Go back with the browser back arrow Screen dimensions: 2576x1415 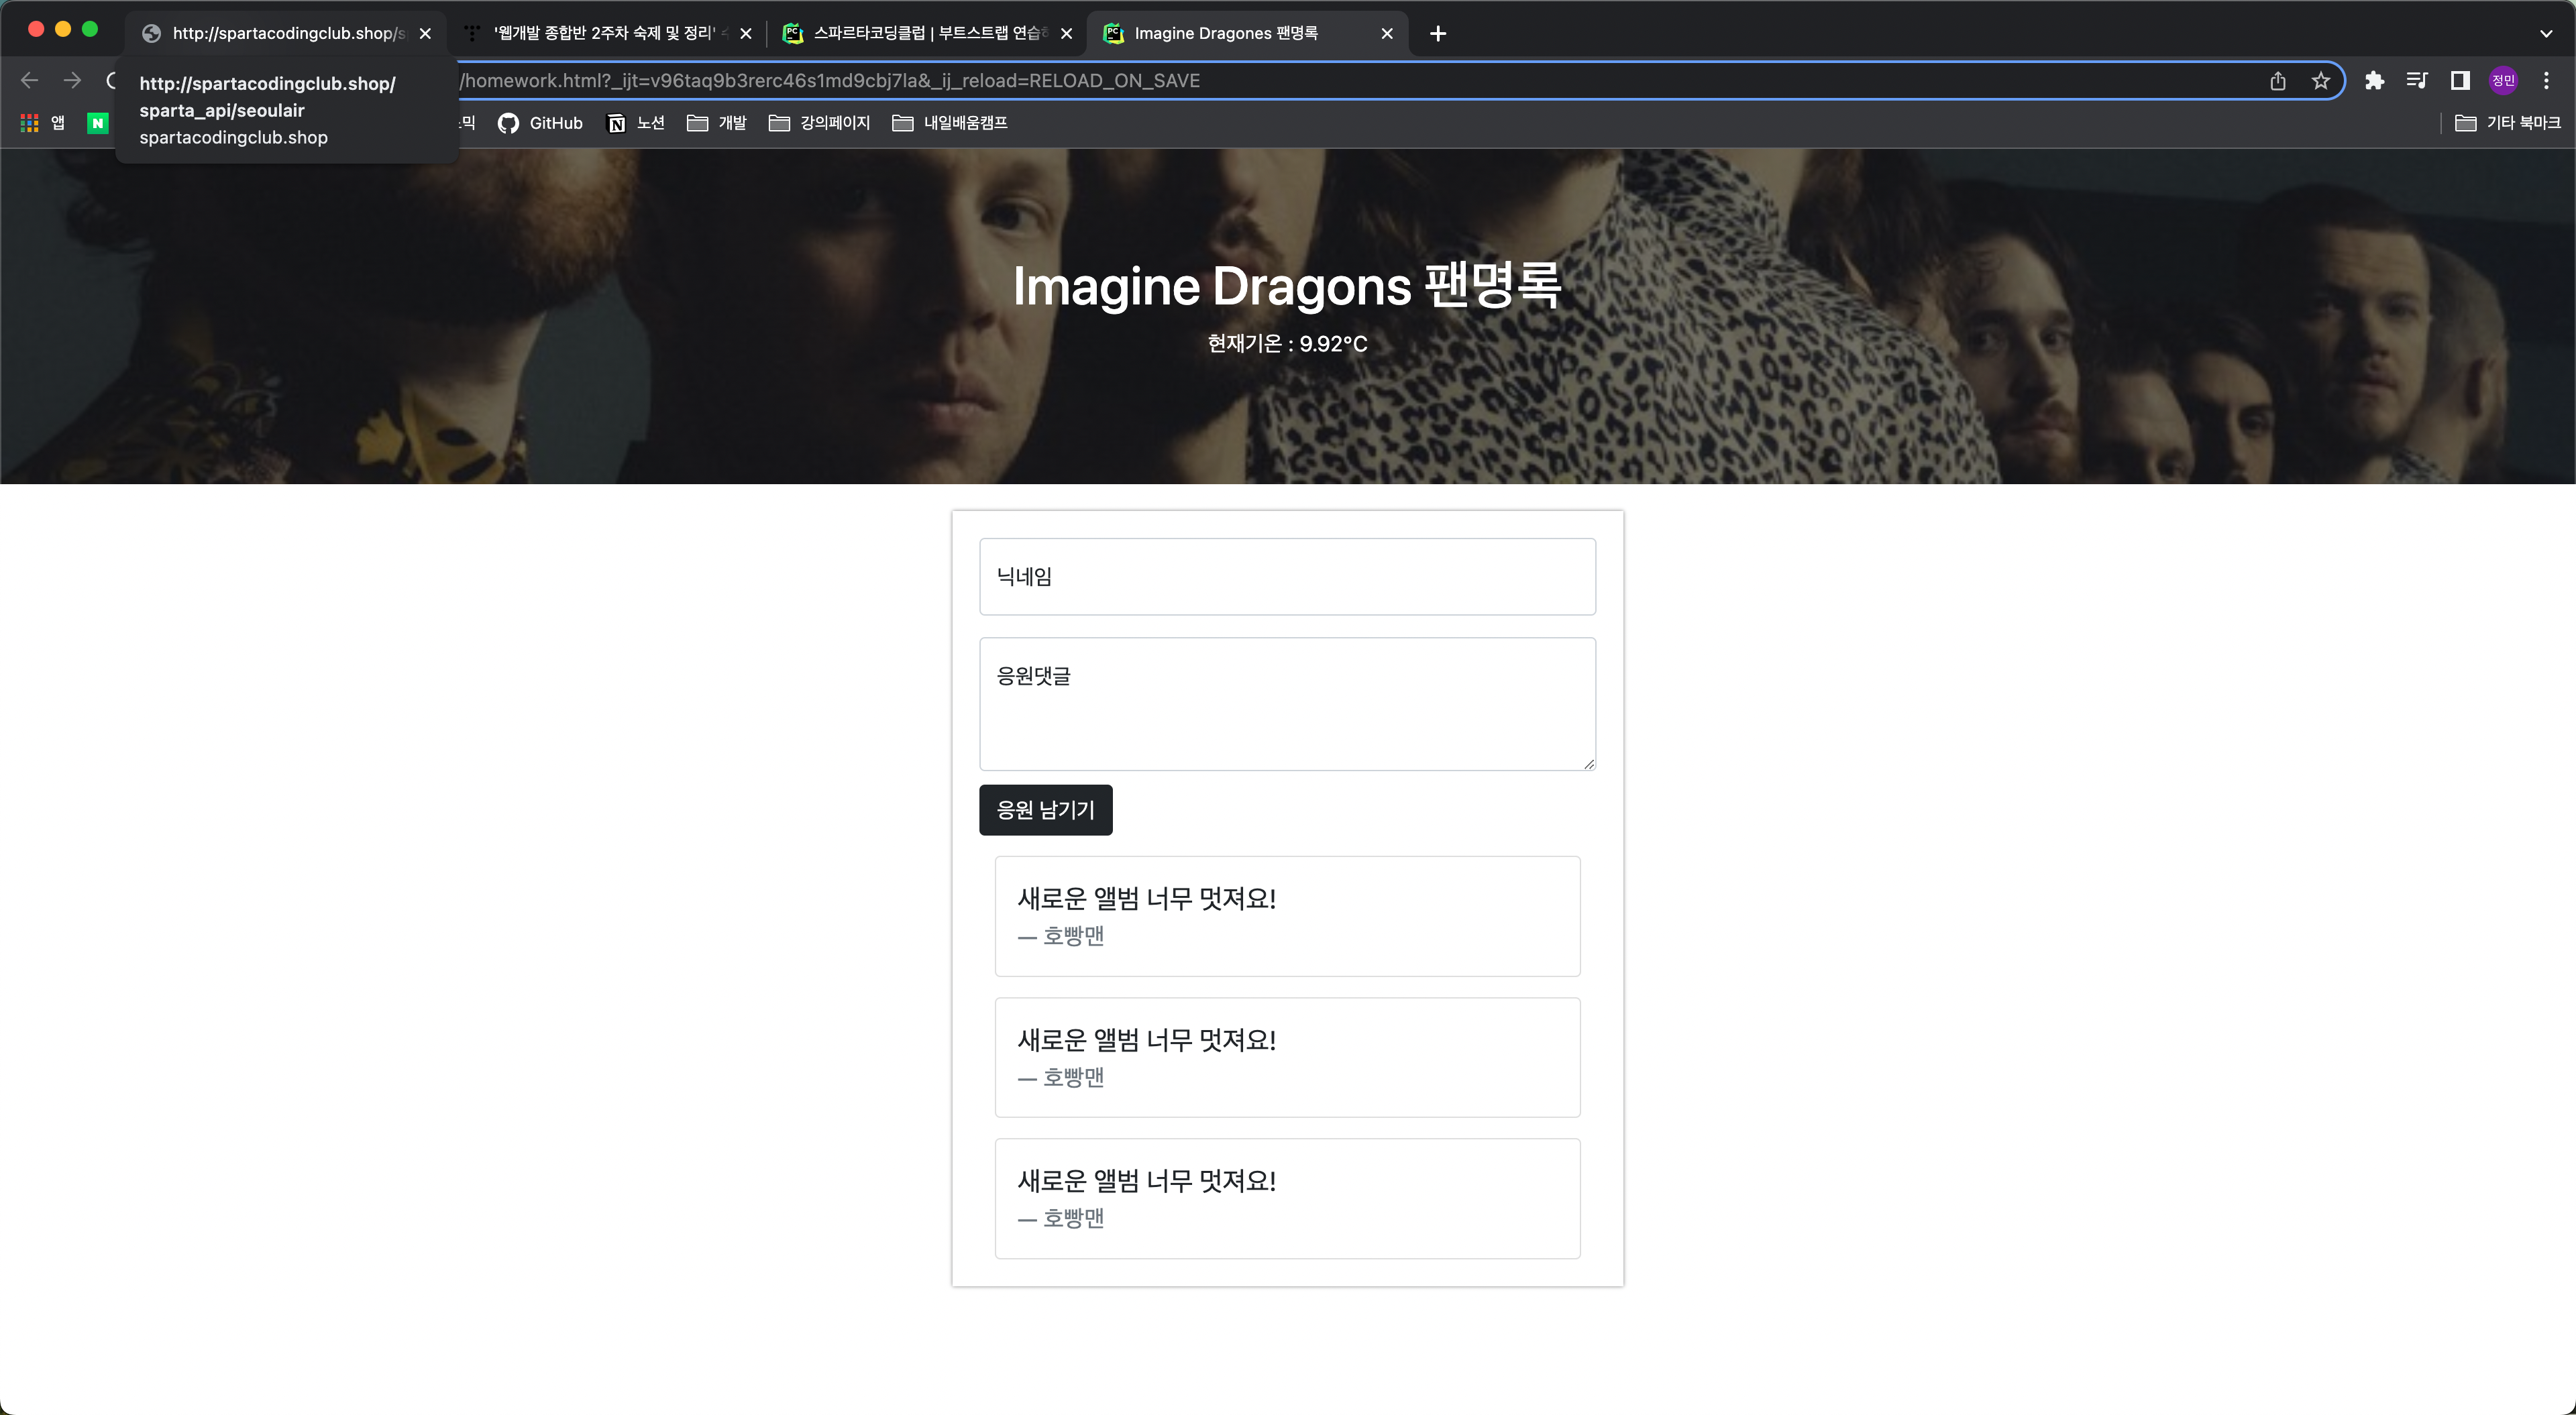tap(29, 81)
